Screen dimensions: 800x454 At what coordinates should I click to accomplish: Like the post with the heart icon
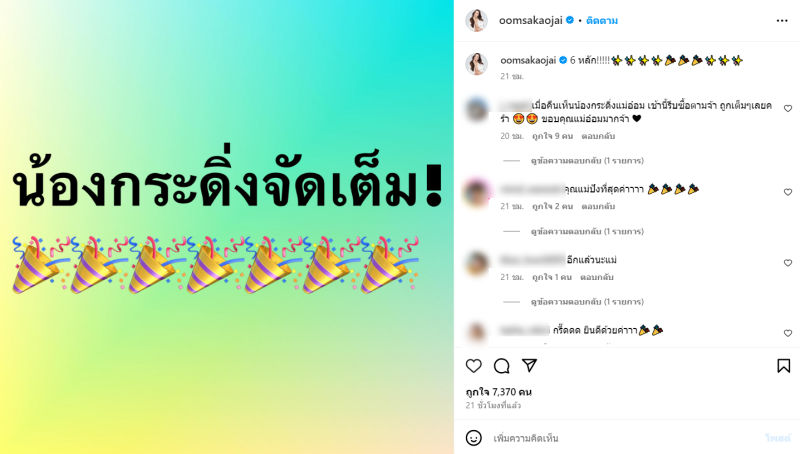coord(473,366)
